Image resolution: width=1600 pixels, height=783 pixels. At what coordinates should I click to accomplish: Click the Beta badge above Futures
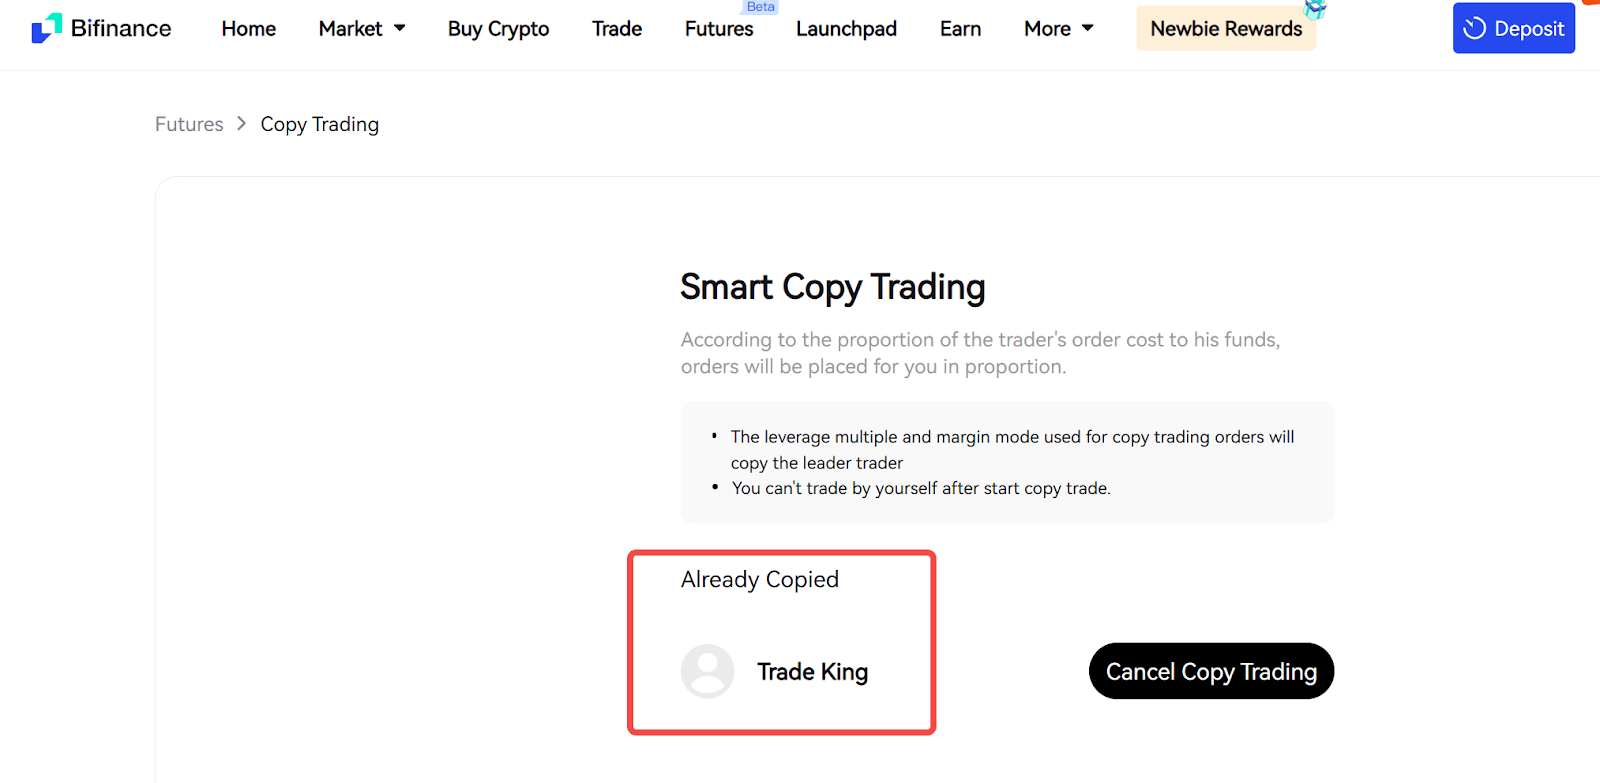click(x=760, y=7)
